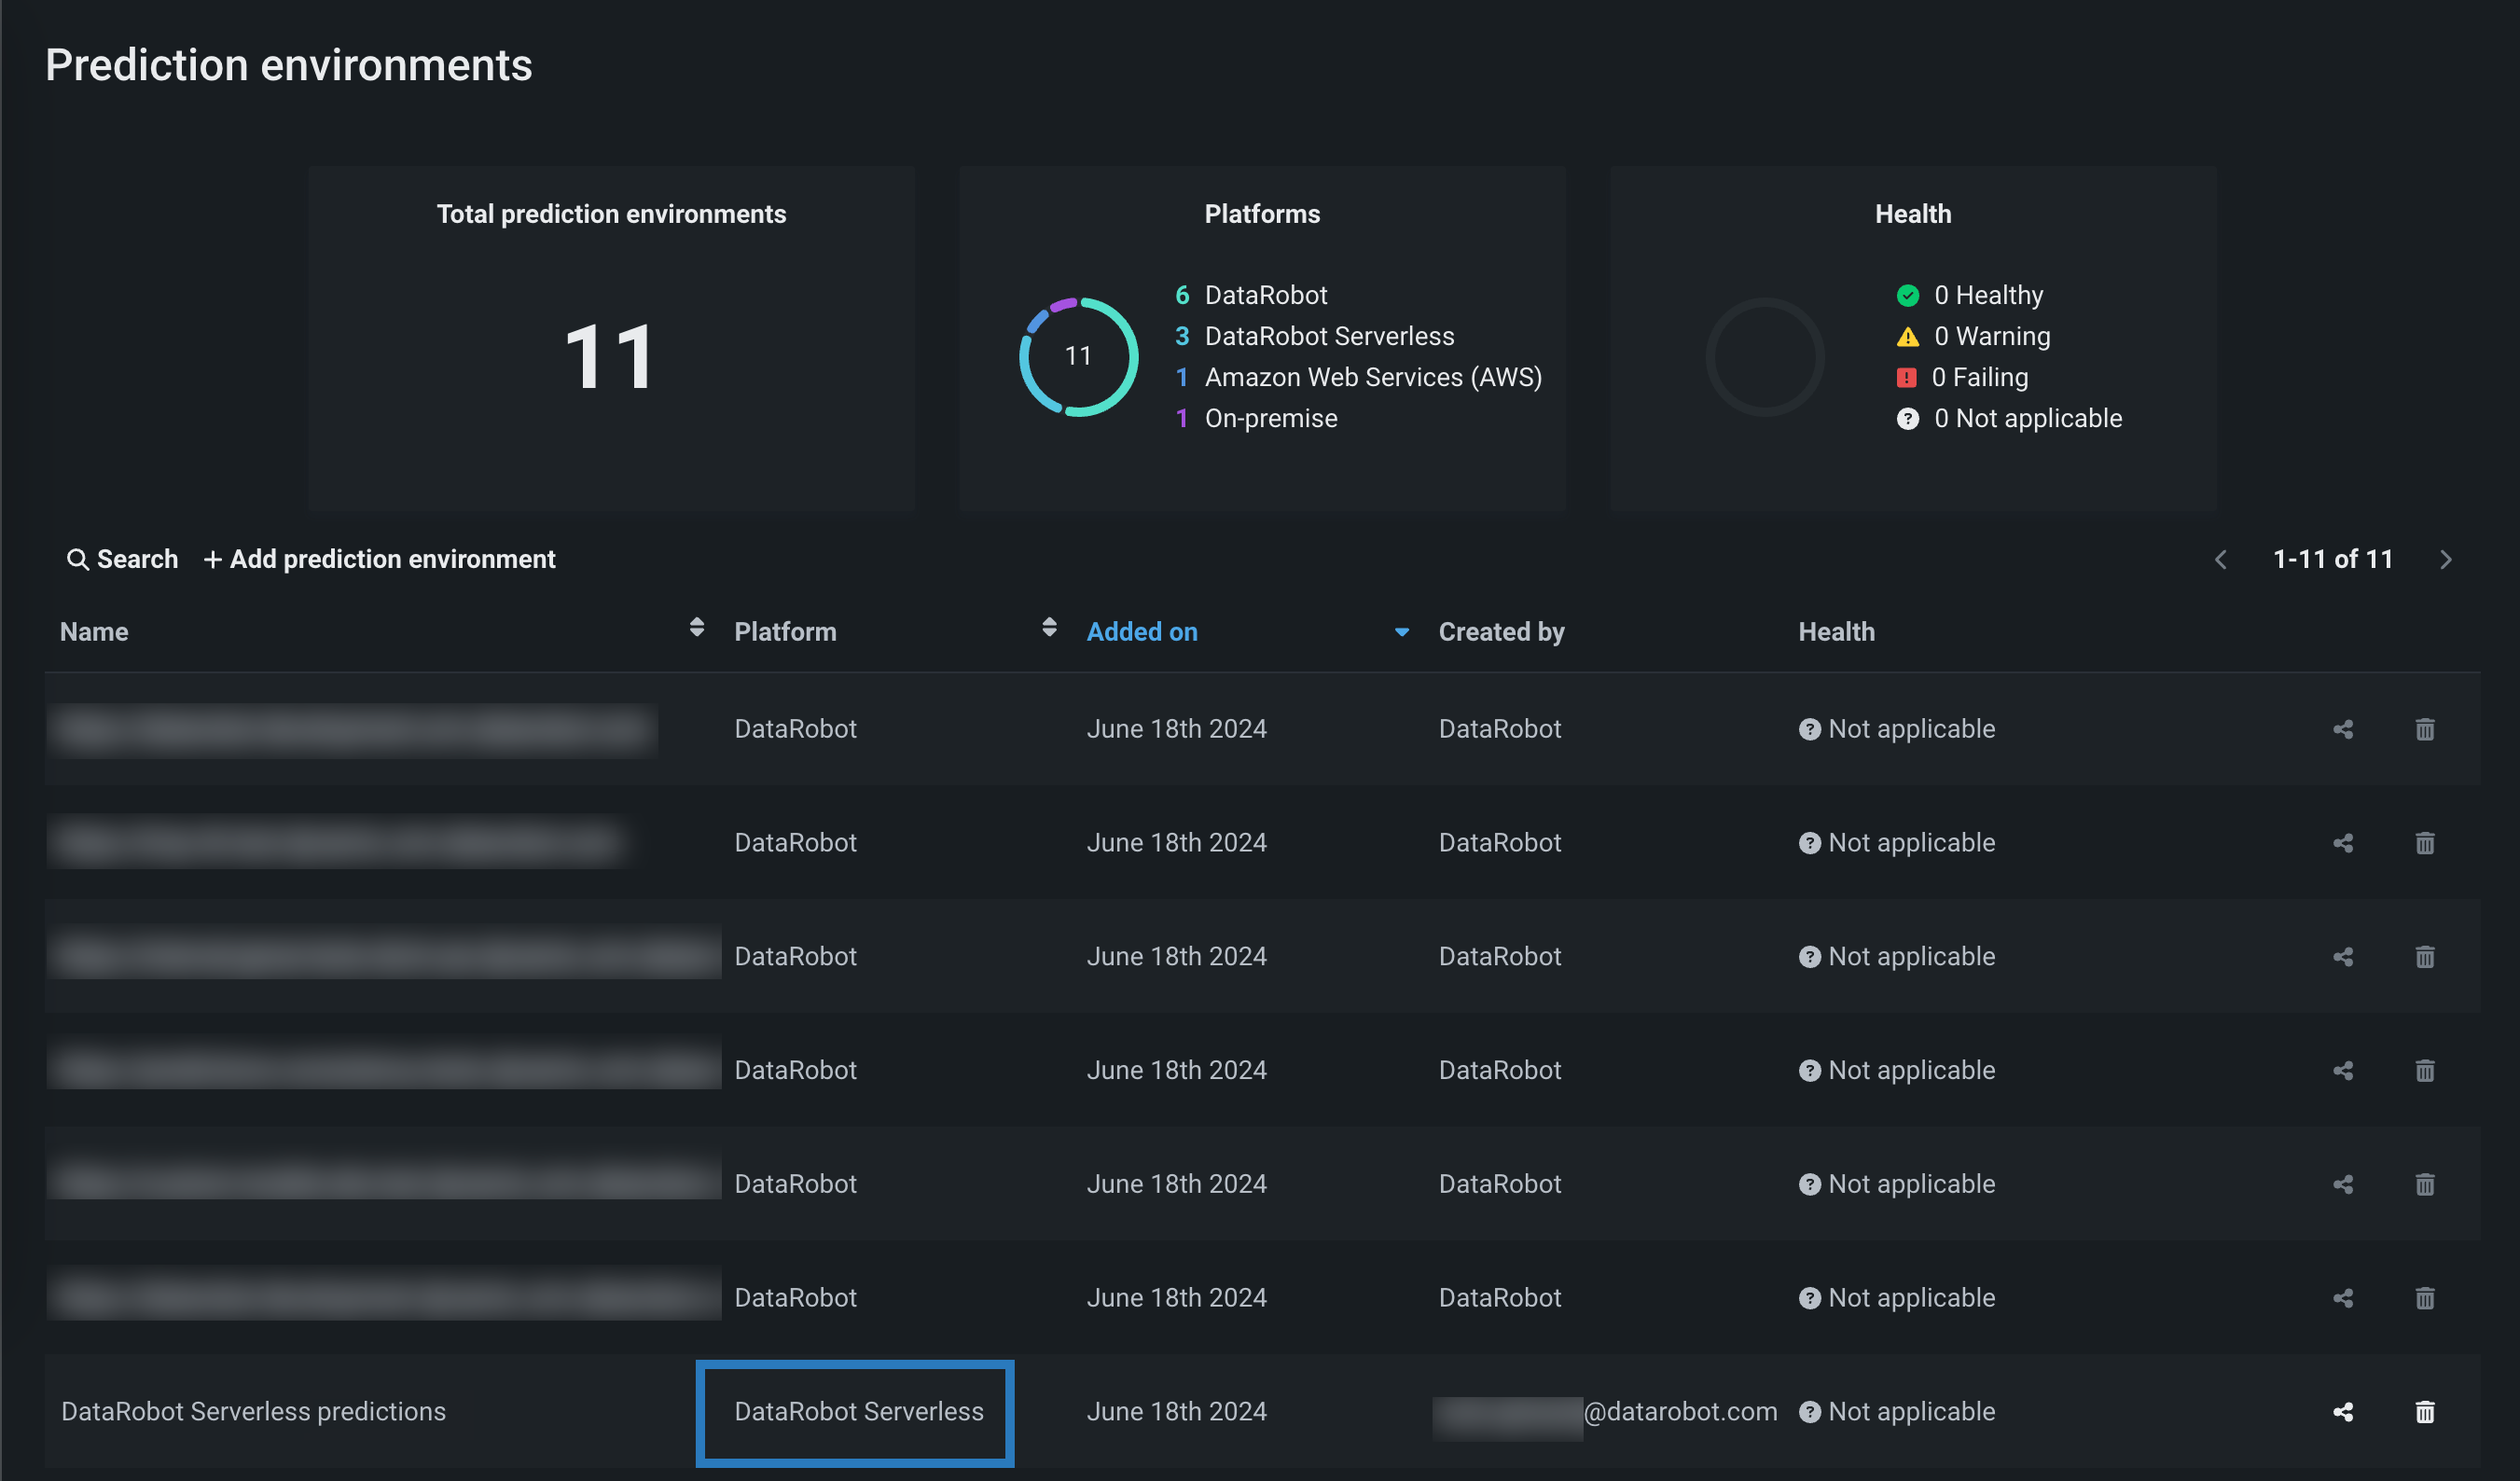The image size is (2520, 1481).
Task: Open DataRobot Serverless predictions environment name
Action: click(x=253, y=1411)
